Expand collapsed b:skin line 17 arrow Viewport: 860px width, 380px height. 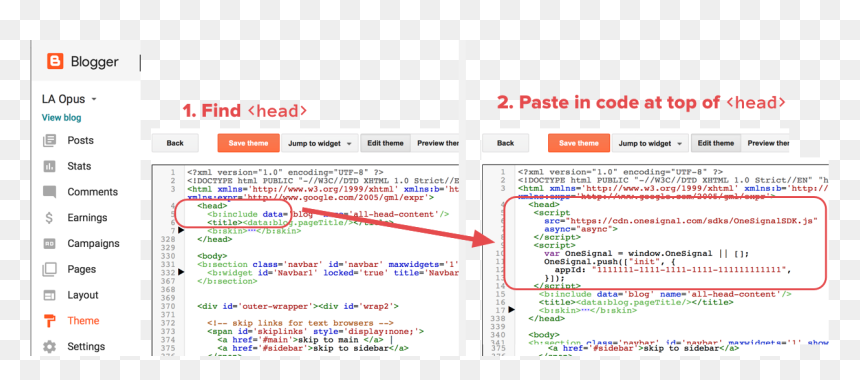pos(512,310)
